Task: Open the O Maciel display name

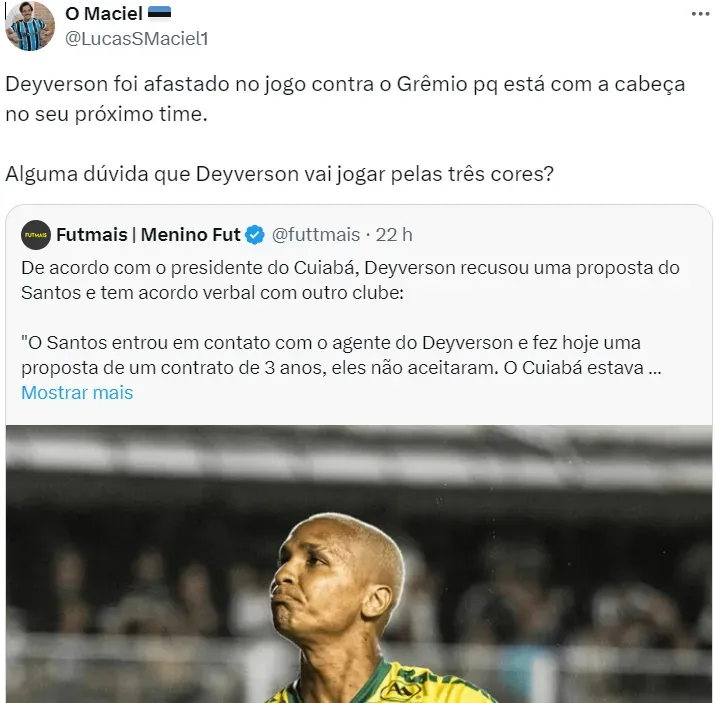Action: (104, 14)
